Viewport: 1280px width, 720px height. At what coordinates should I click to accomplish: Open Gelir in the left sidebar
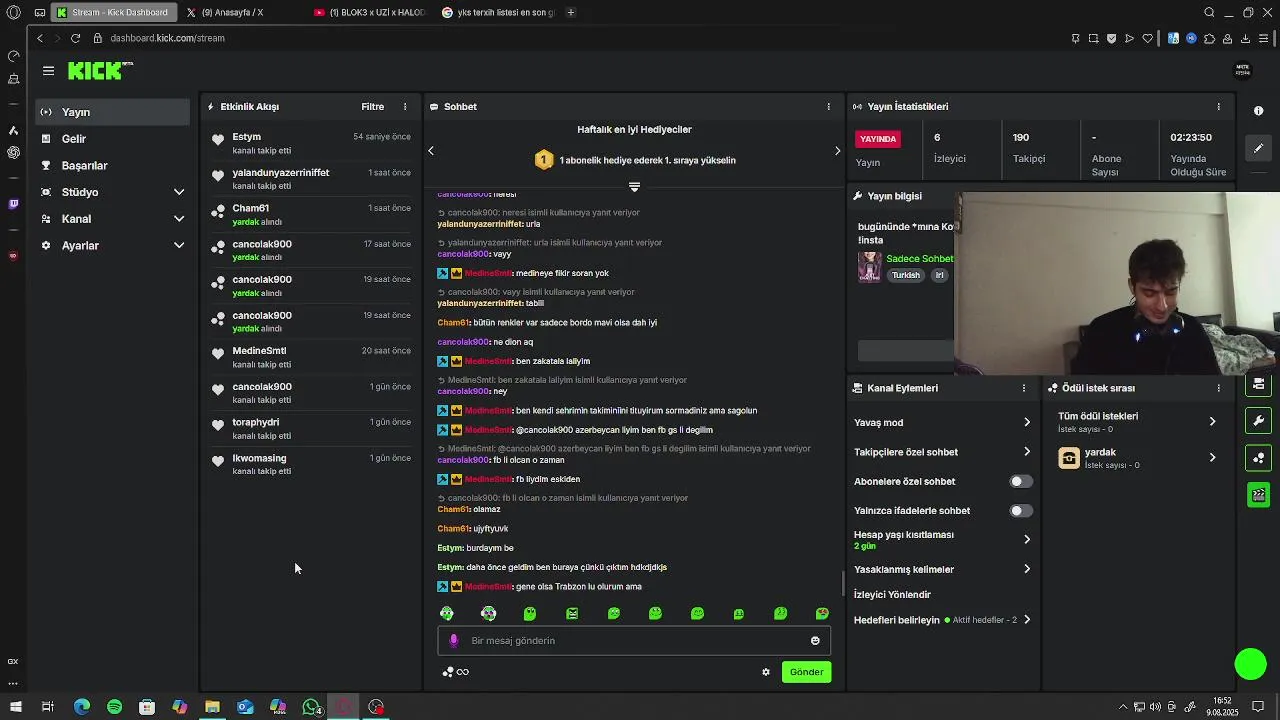coord(112,139)
